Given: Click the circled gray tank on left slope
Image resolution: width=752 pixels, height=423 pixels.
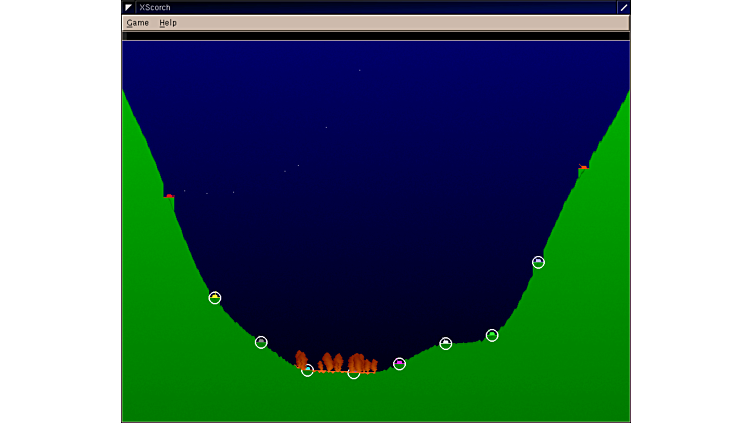Looking at the screenshot, I should (261, 342).
